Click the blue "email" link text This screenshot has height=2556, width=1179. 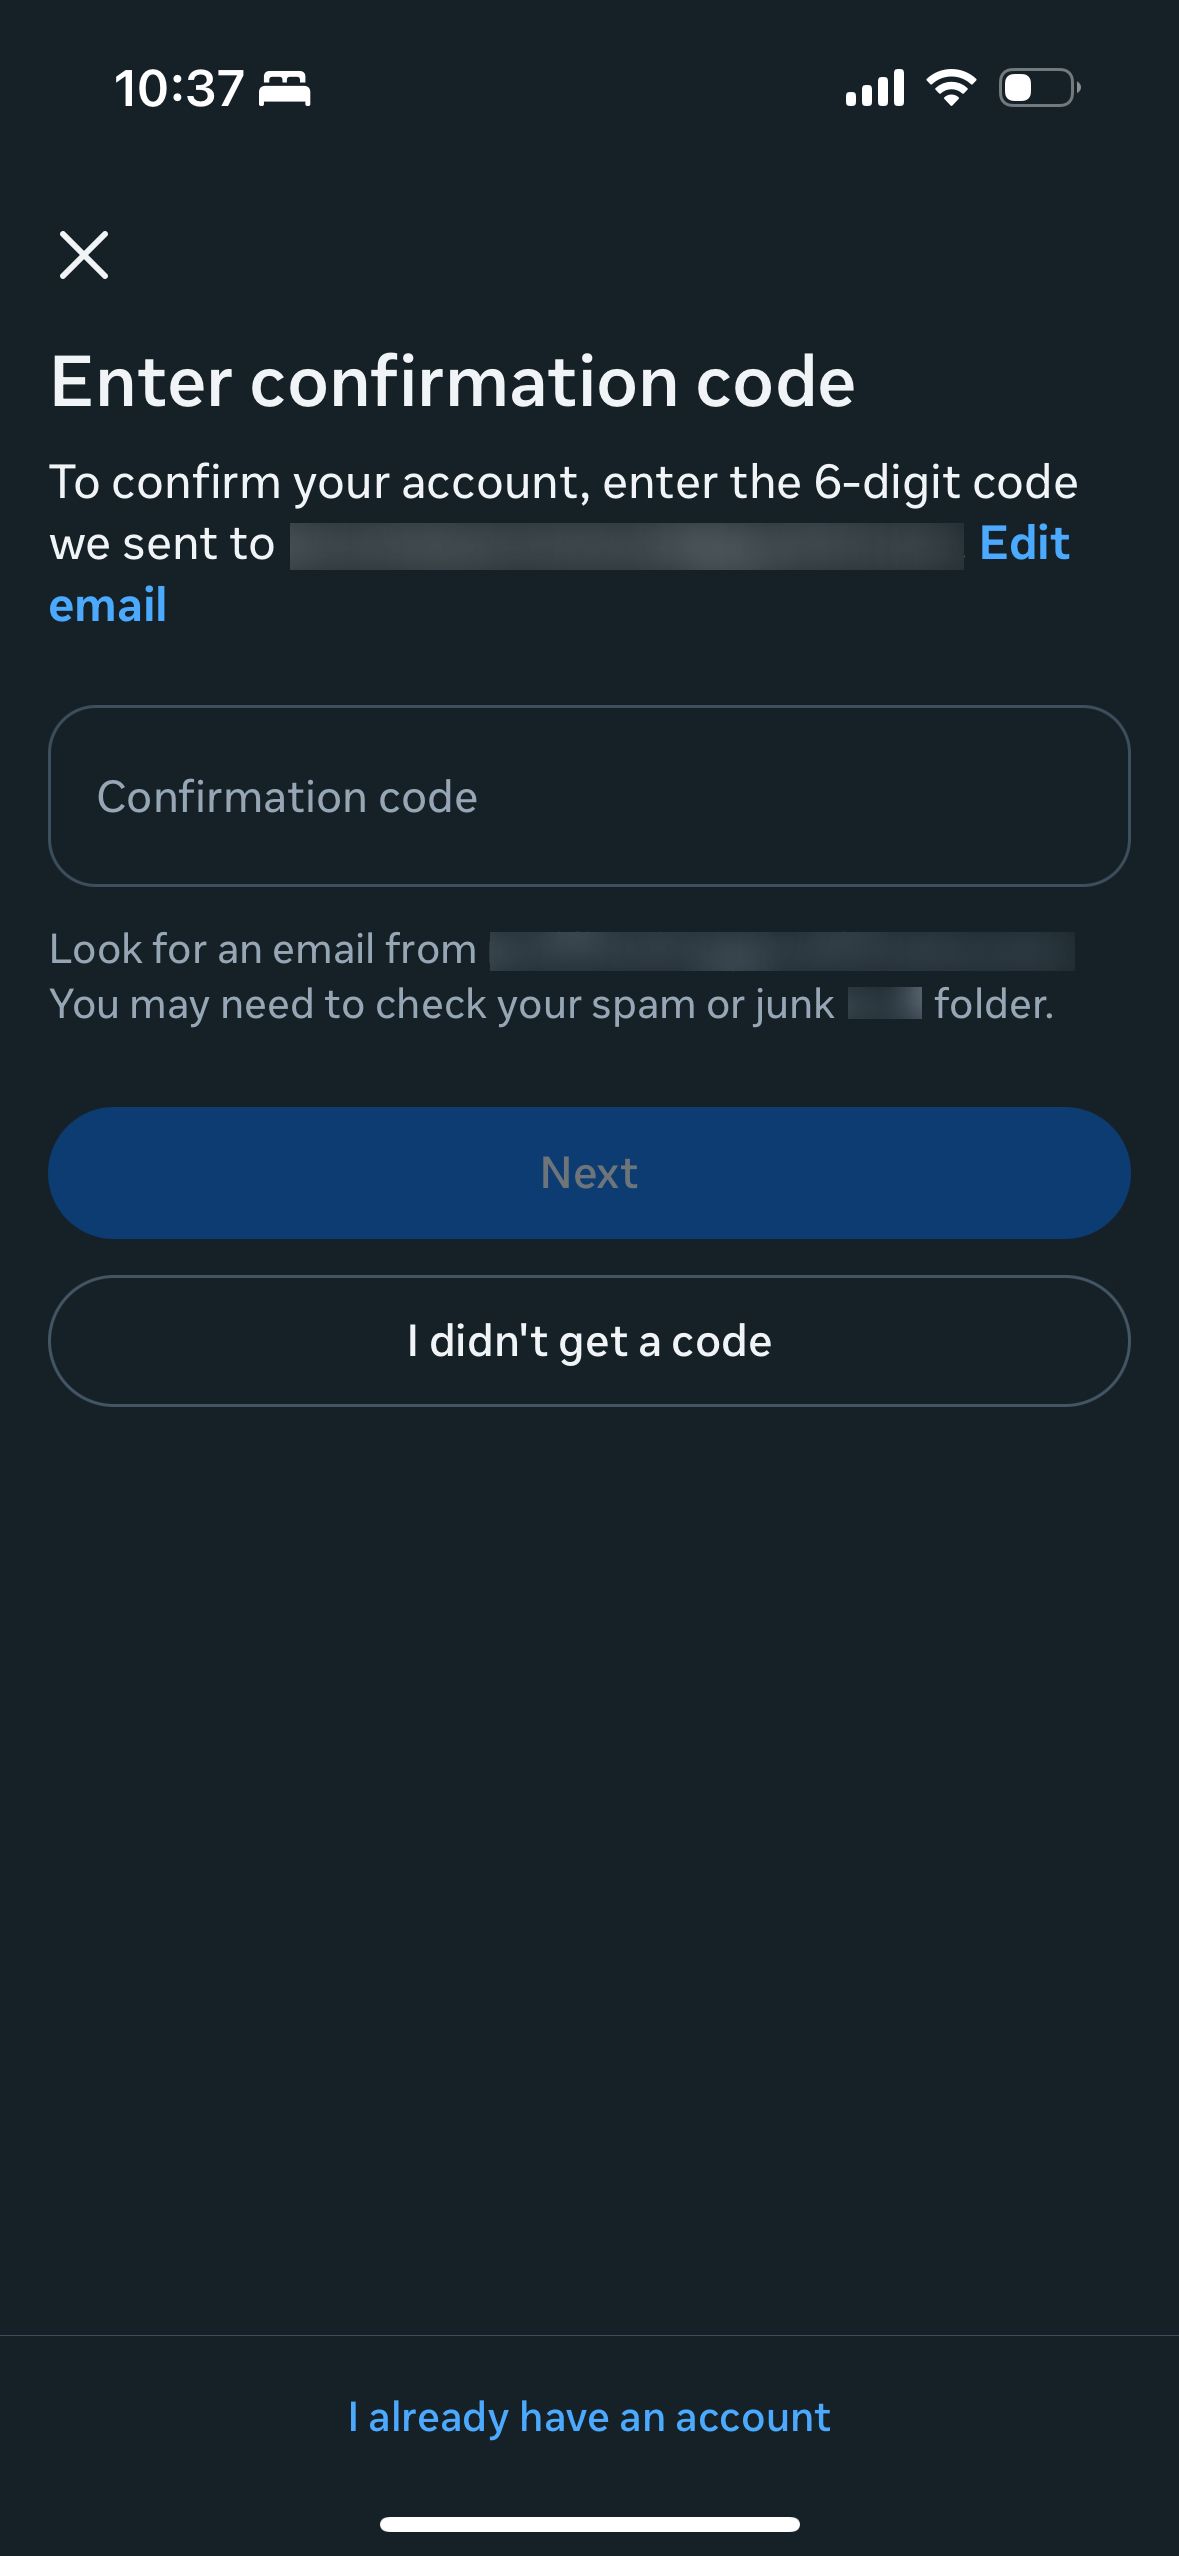tap(108, 606)
